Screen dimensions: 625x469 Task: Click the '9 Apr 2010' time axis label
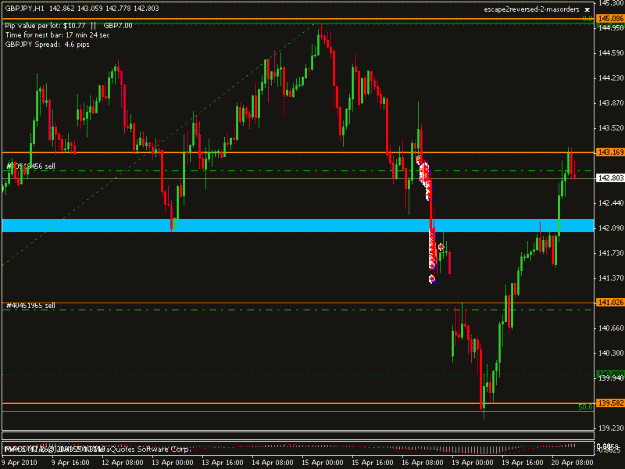click(19, 463)
